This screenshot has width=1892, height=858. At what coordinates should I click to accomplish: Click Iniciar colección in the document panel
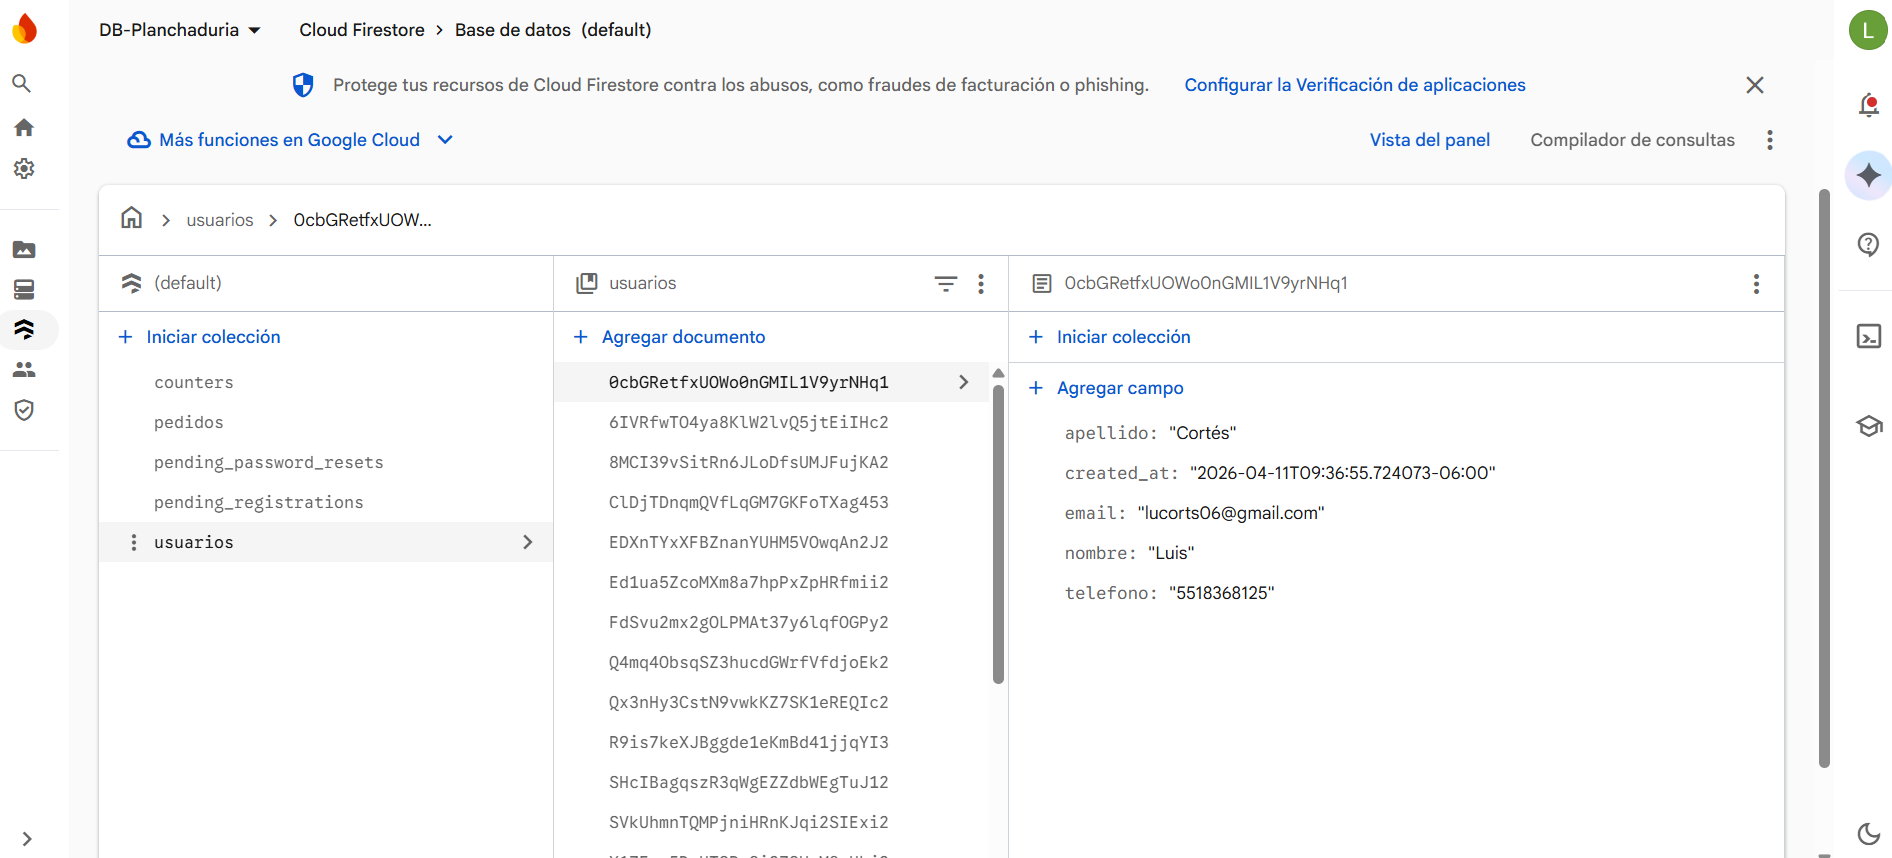click(1109, 337)
